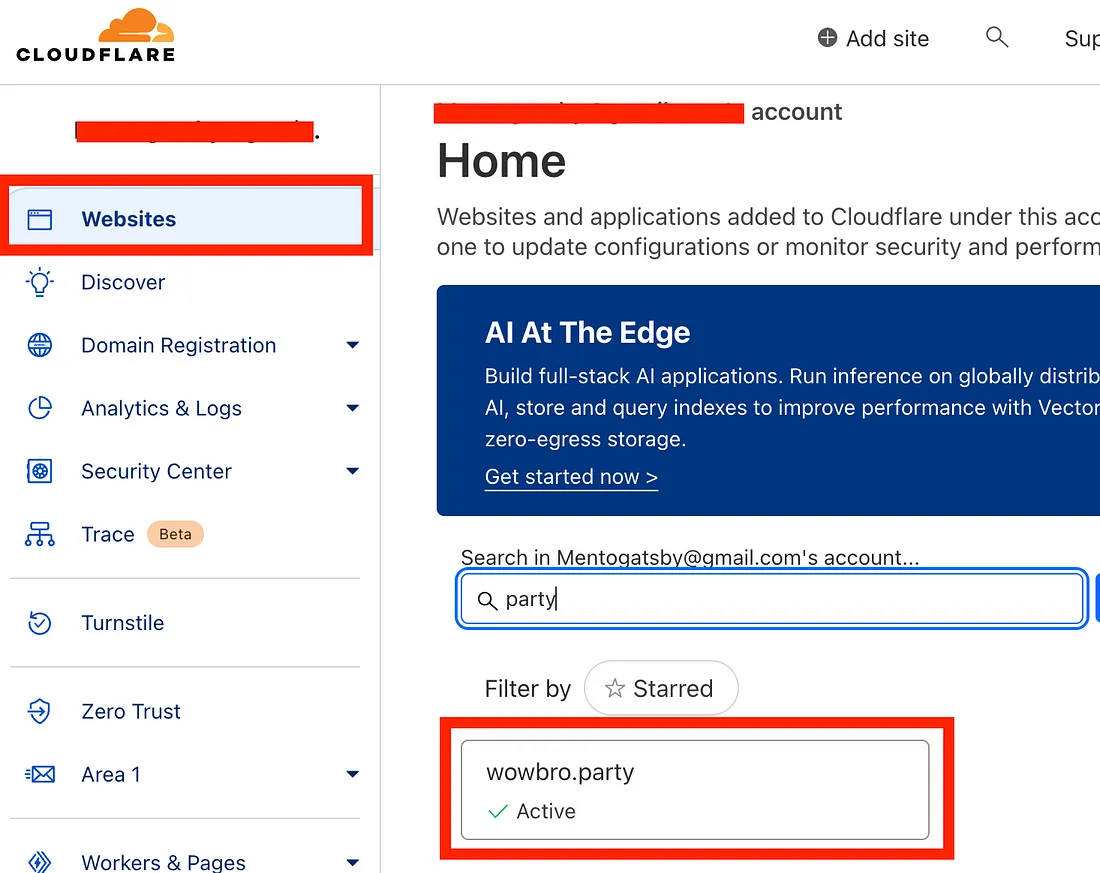Click the green Active checkmark icon
This screenshot has height=873, width=1100.
click(x=497, y=811)
